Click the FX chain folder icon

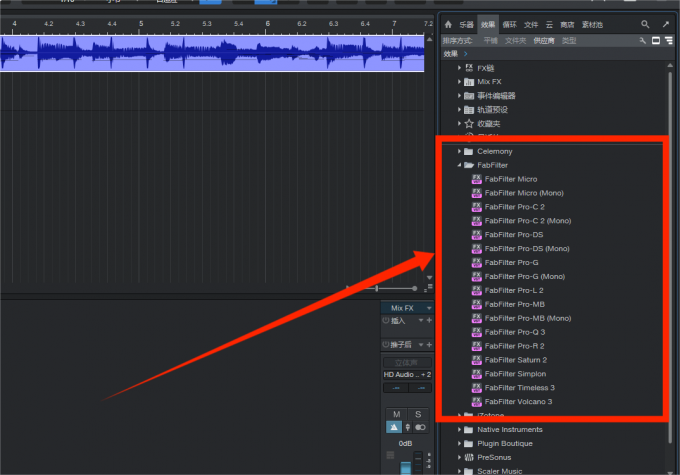469,68
